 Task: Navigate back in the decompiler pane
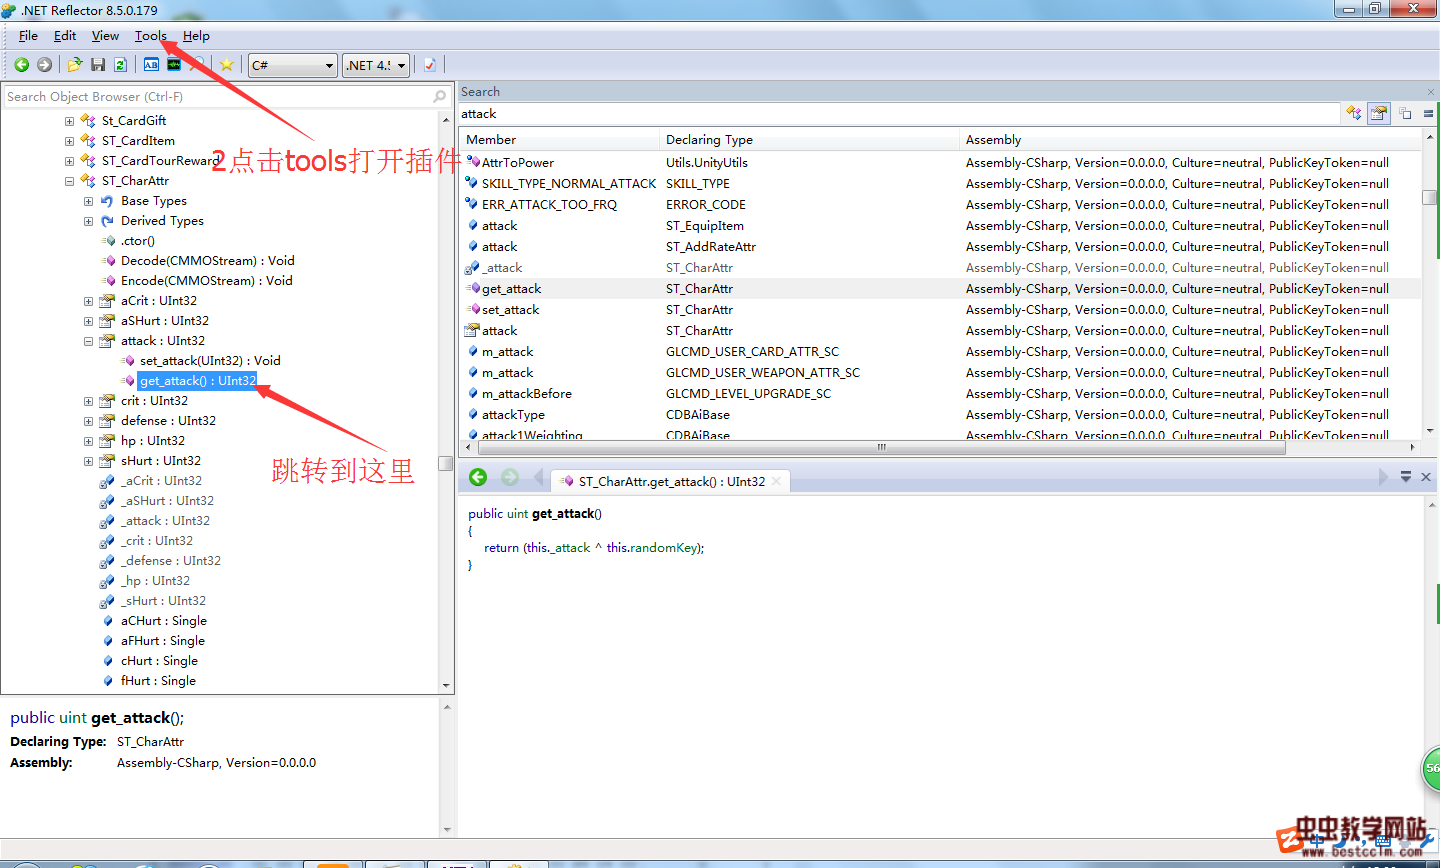pos(478,477)
